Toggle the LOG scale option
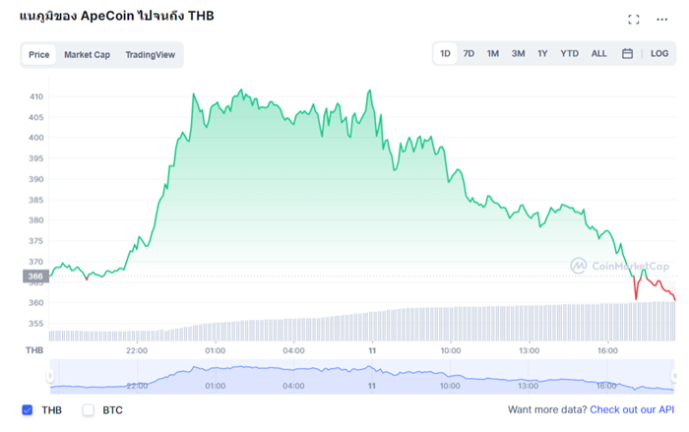689x432 pixels. tap(659, 54)
